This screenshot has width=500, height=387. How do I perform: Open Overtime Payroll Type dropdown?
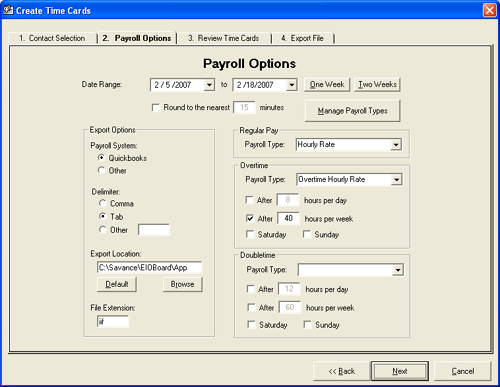(396, 180)
